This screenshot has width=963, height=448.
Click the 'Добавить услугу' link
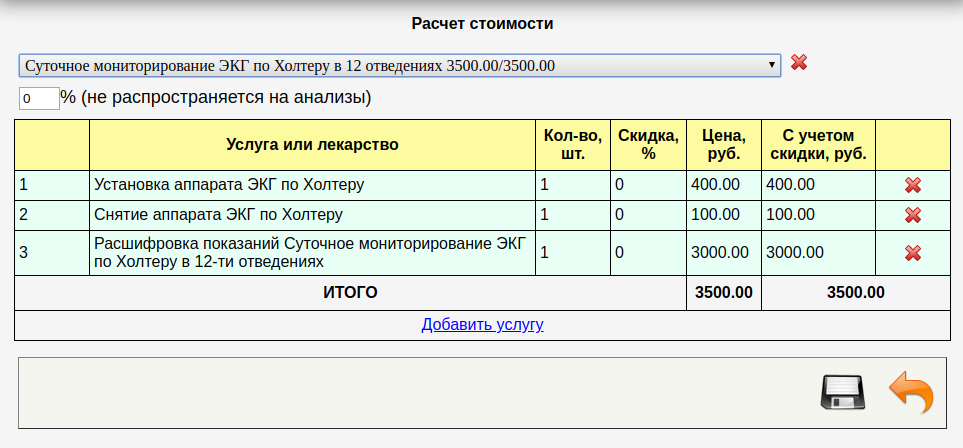(482, 325)
